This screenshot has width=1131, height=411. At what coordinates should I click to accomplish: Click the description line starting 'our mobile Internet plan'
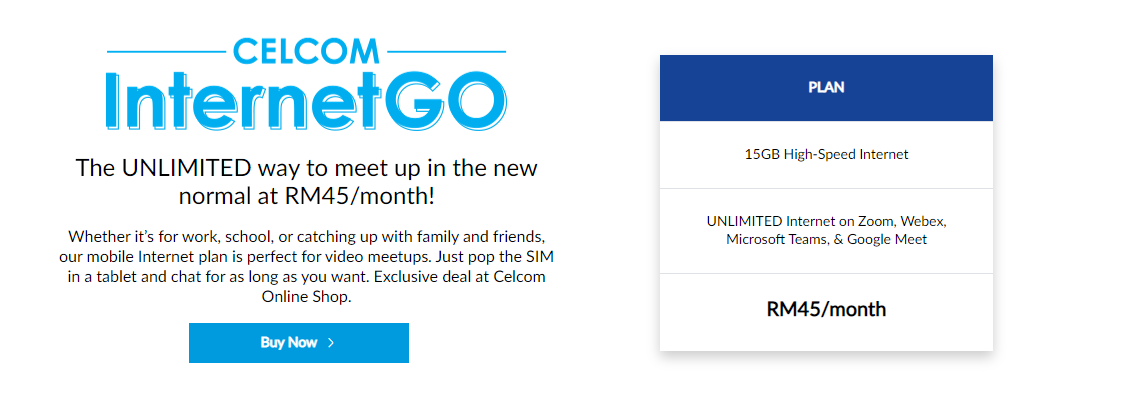tap(307, 257)
